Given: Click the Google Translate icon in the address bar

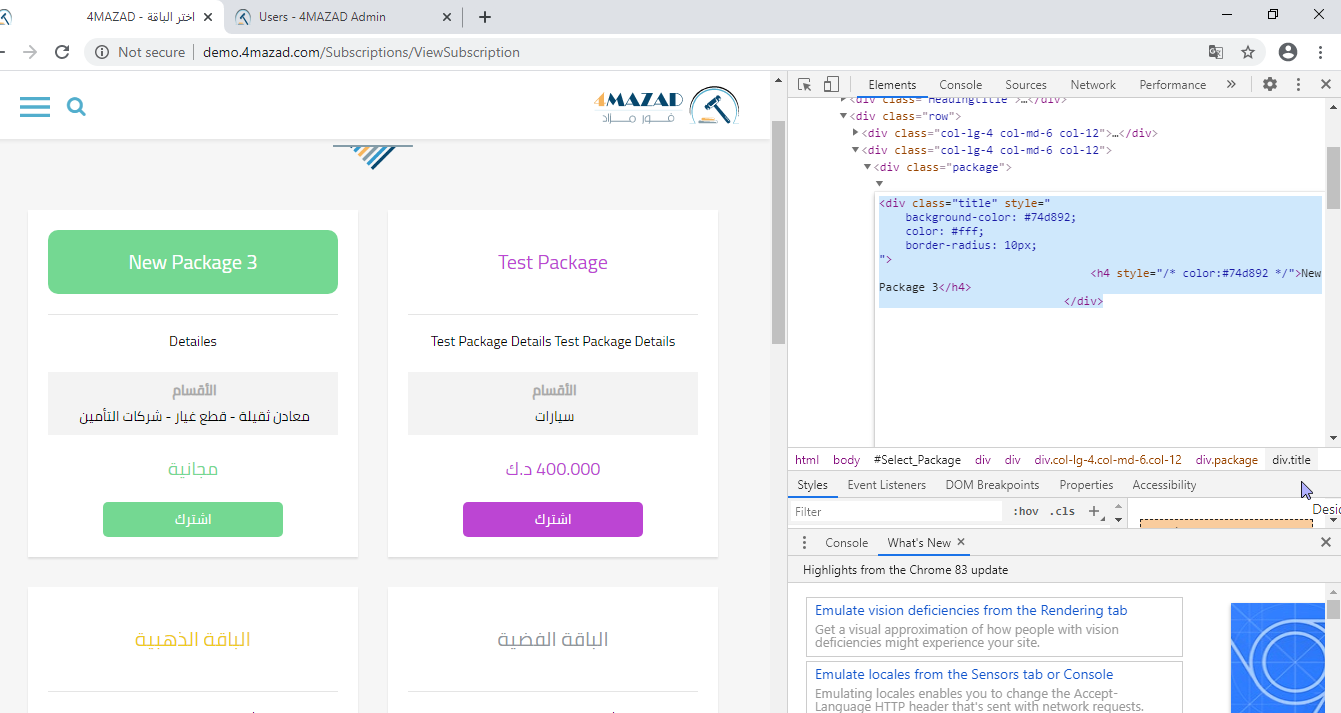Looking at the screenshot, I should point(1215,52).
